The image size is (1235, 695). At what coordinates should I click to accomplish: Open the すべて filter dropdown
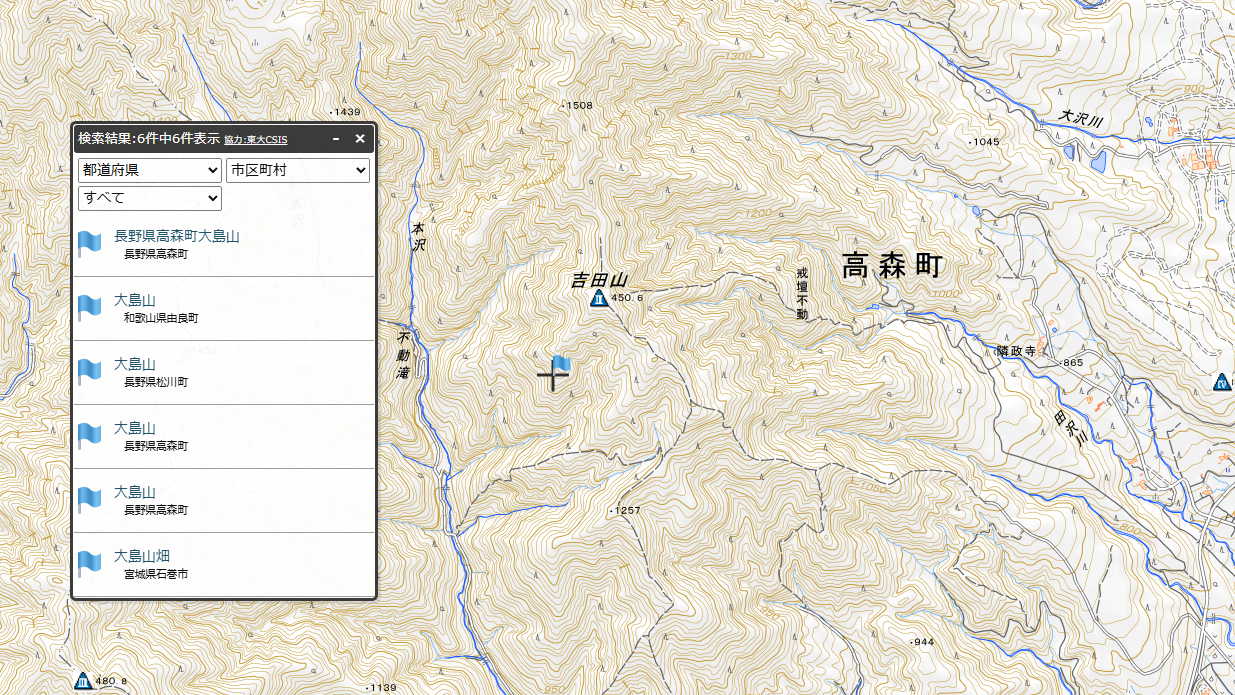tap(150, 198)
